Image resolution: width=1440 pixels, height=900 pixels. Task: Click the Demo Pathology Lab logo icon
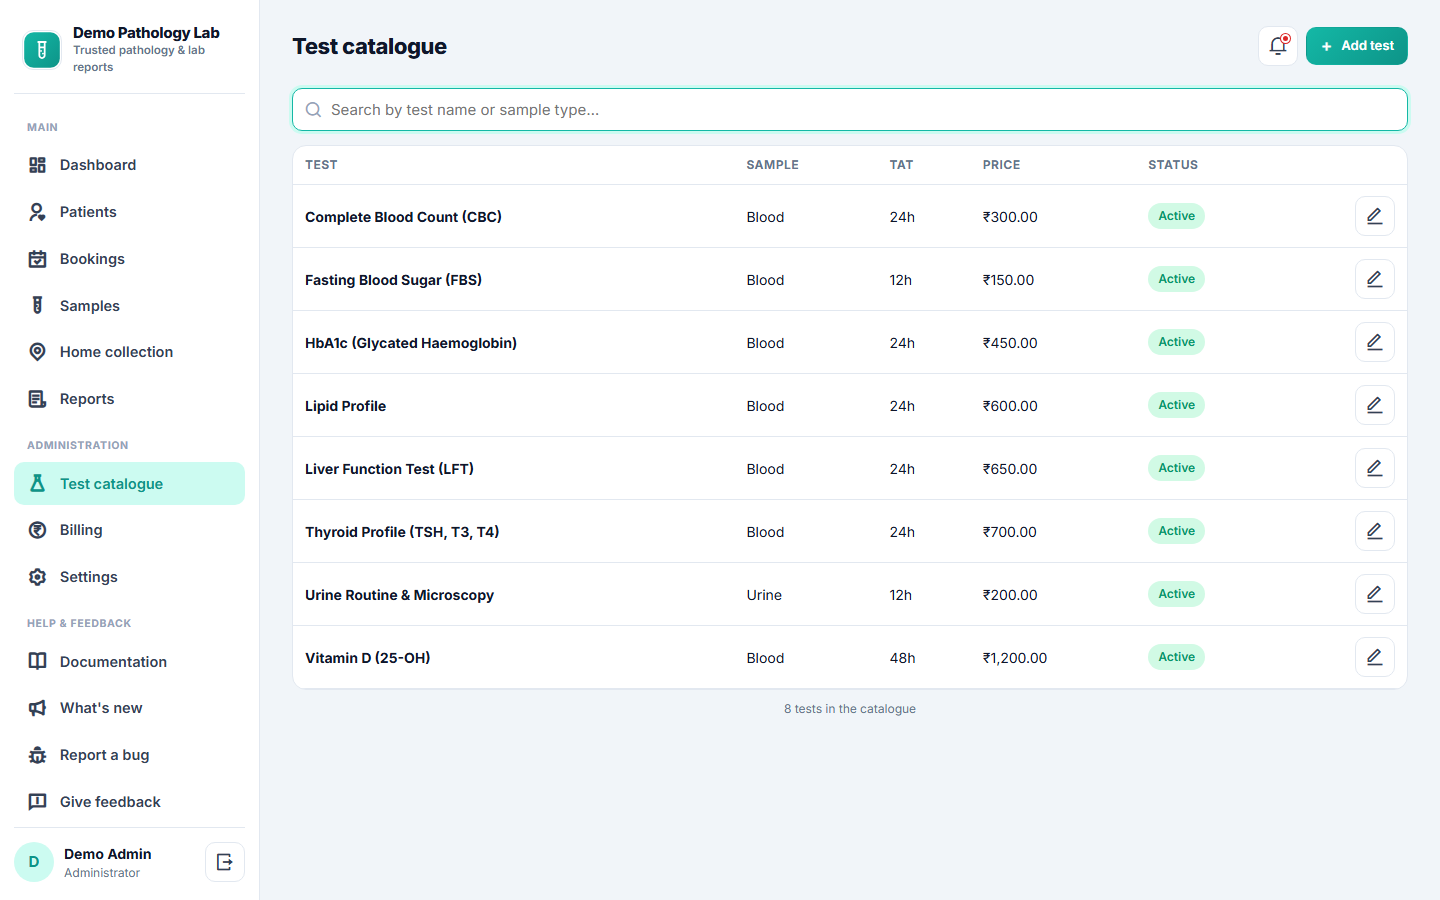click(x=42, y=50)
